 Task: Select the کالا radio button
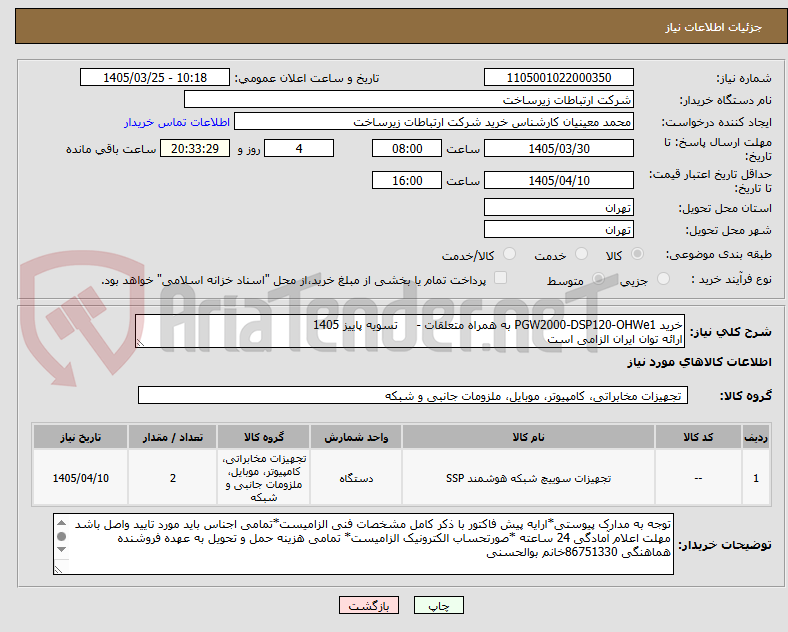[x=637, y=254]
